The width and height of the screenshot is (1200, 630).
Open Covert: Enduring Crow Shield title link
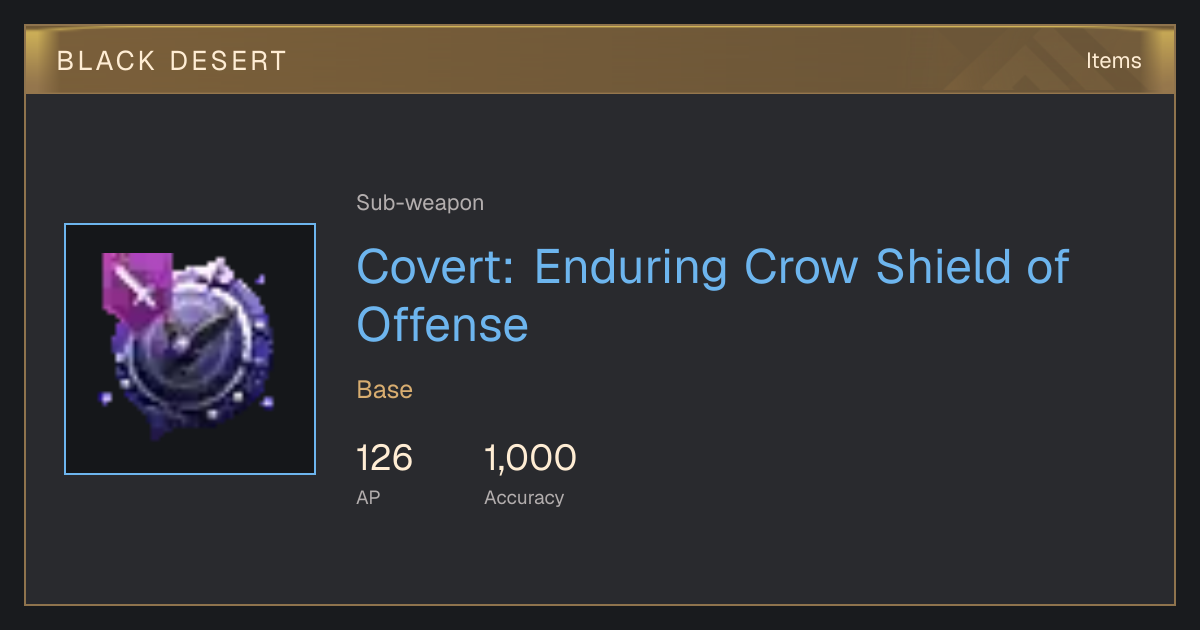tap(713, 295)
